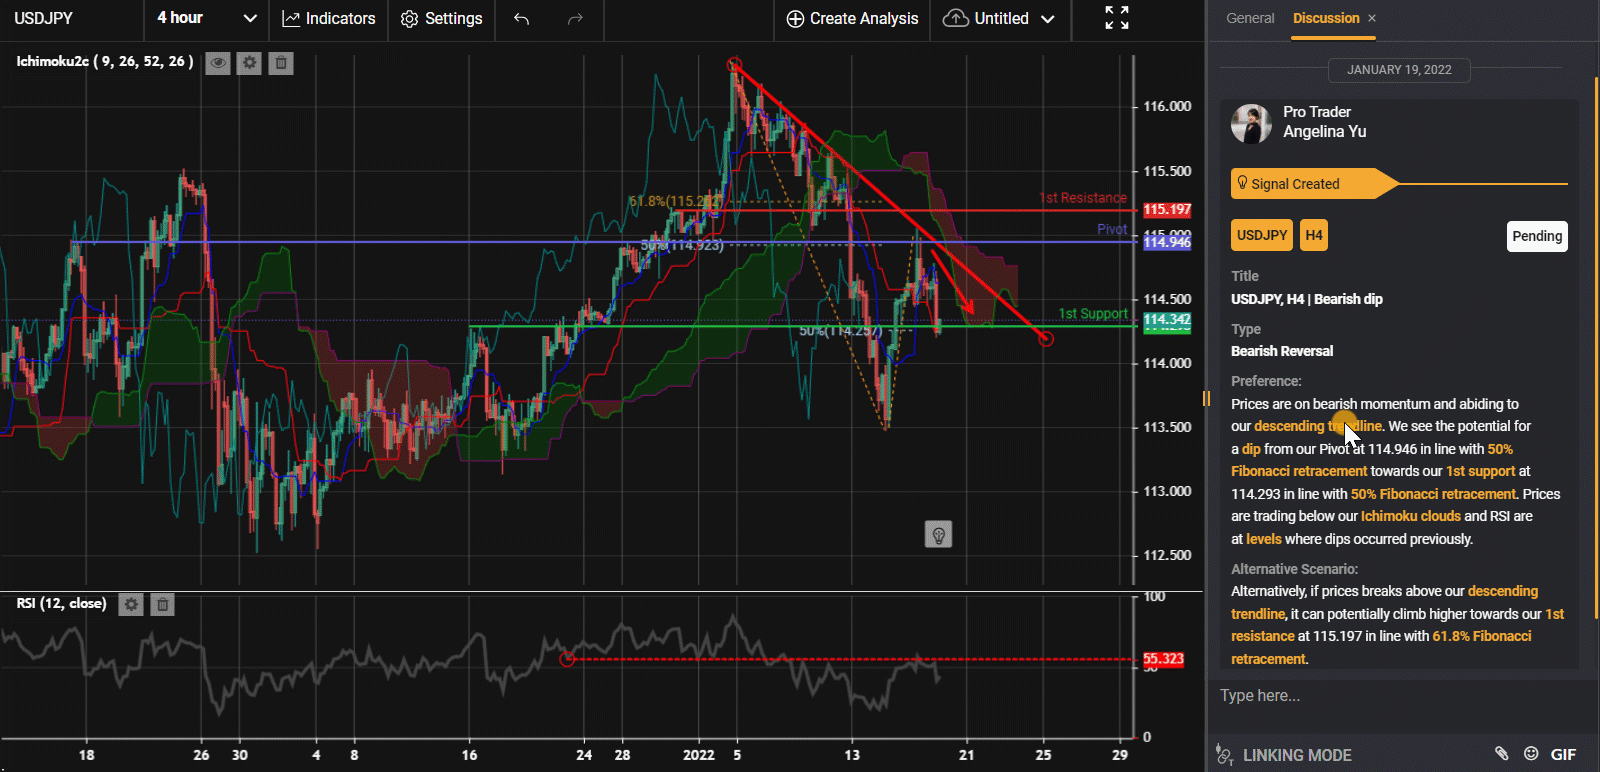Click the Ichimoku2c indicator title
Image resolution: width=1600 pixels, height=772 pixels.
click(105, 62)
